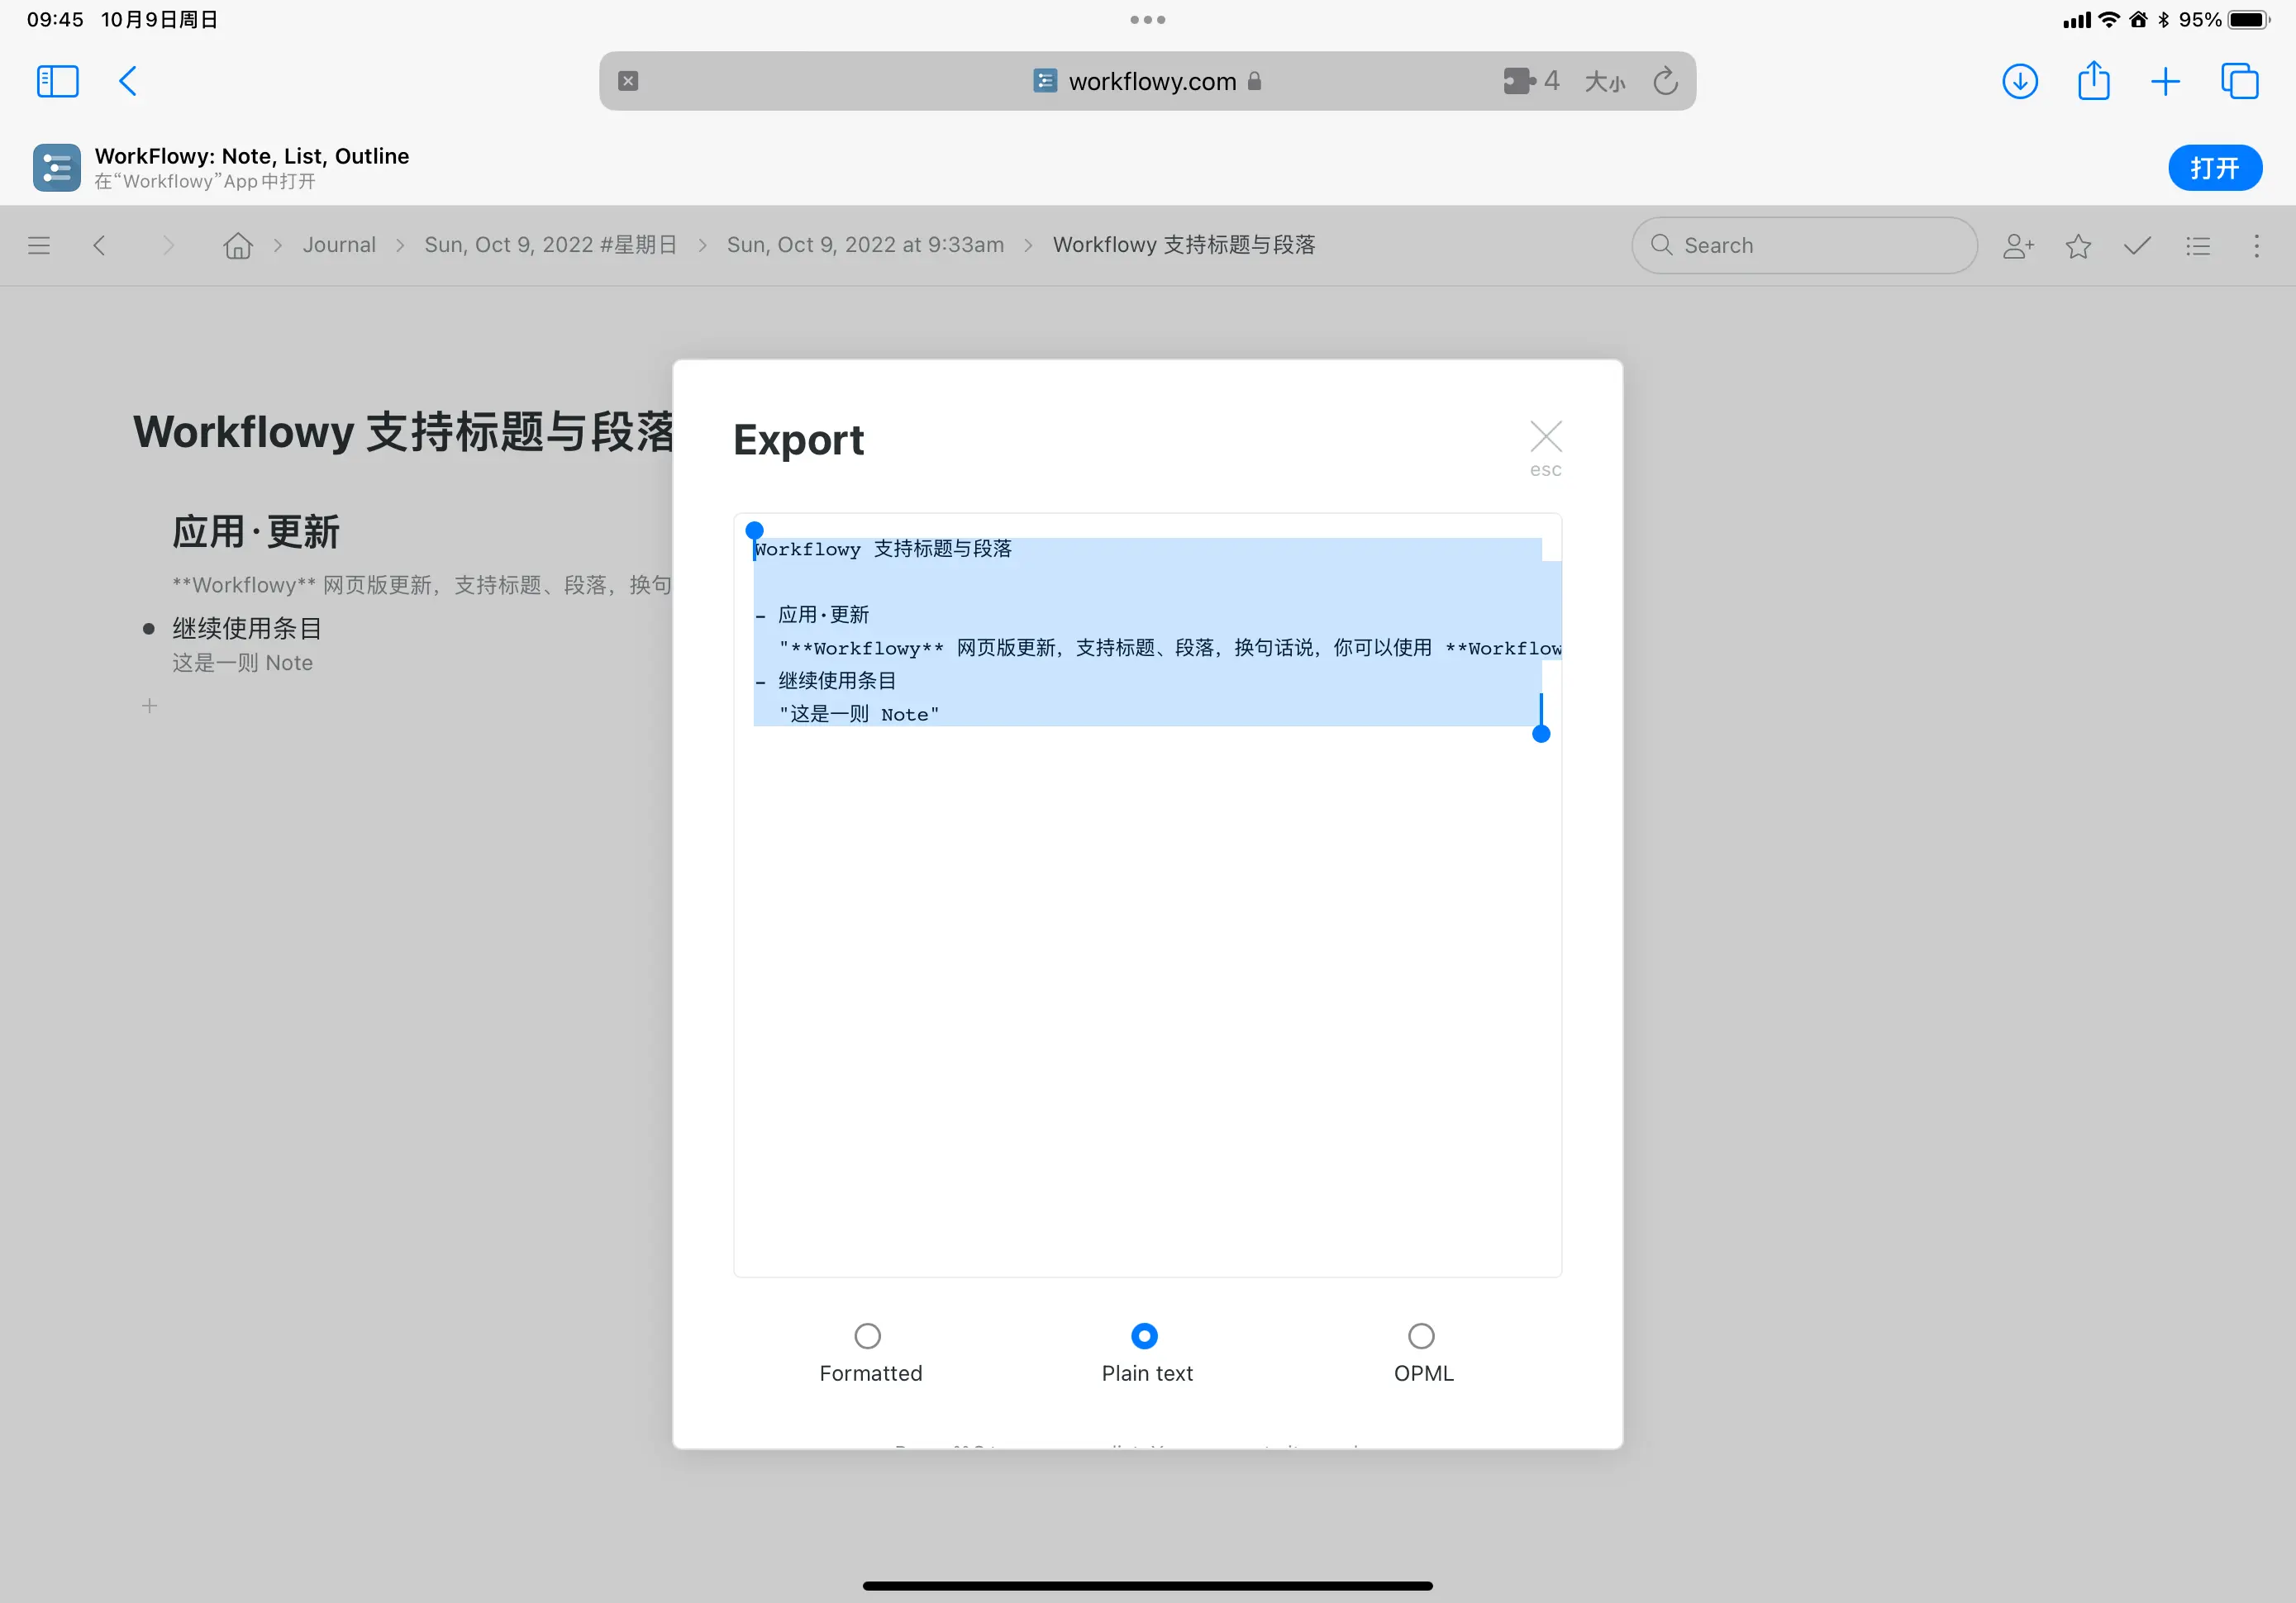Tap the page title Workflowy 支持标题与段落
The width and height of the screenshot is (2296, 1603).
(403, 432)
